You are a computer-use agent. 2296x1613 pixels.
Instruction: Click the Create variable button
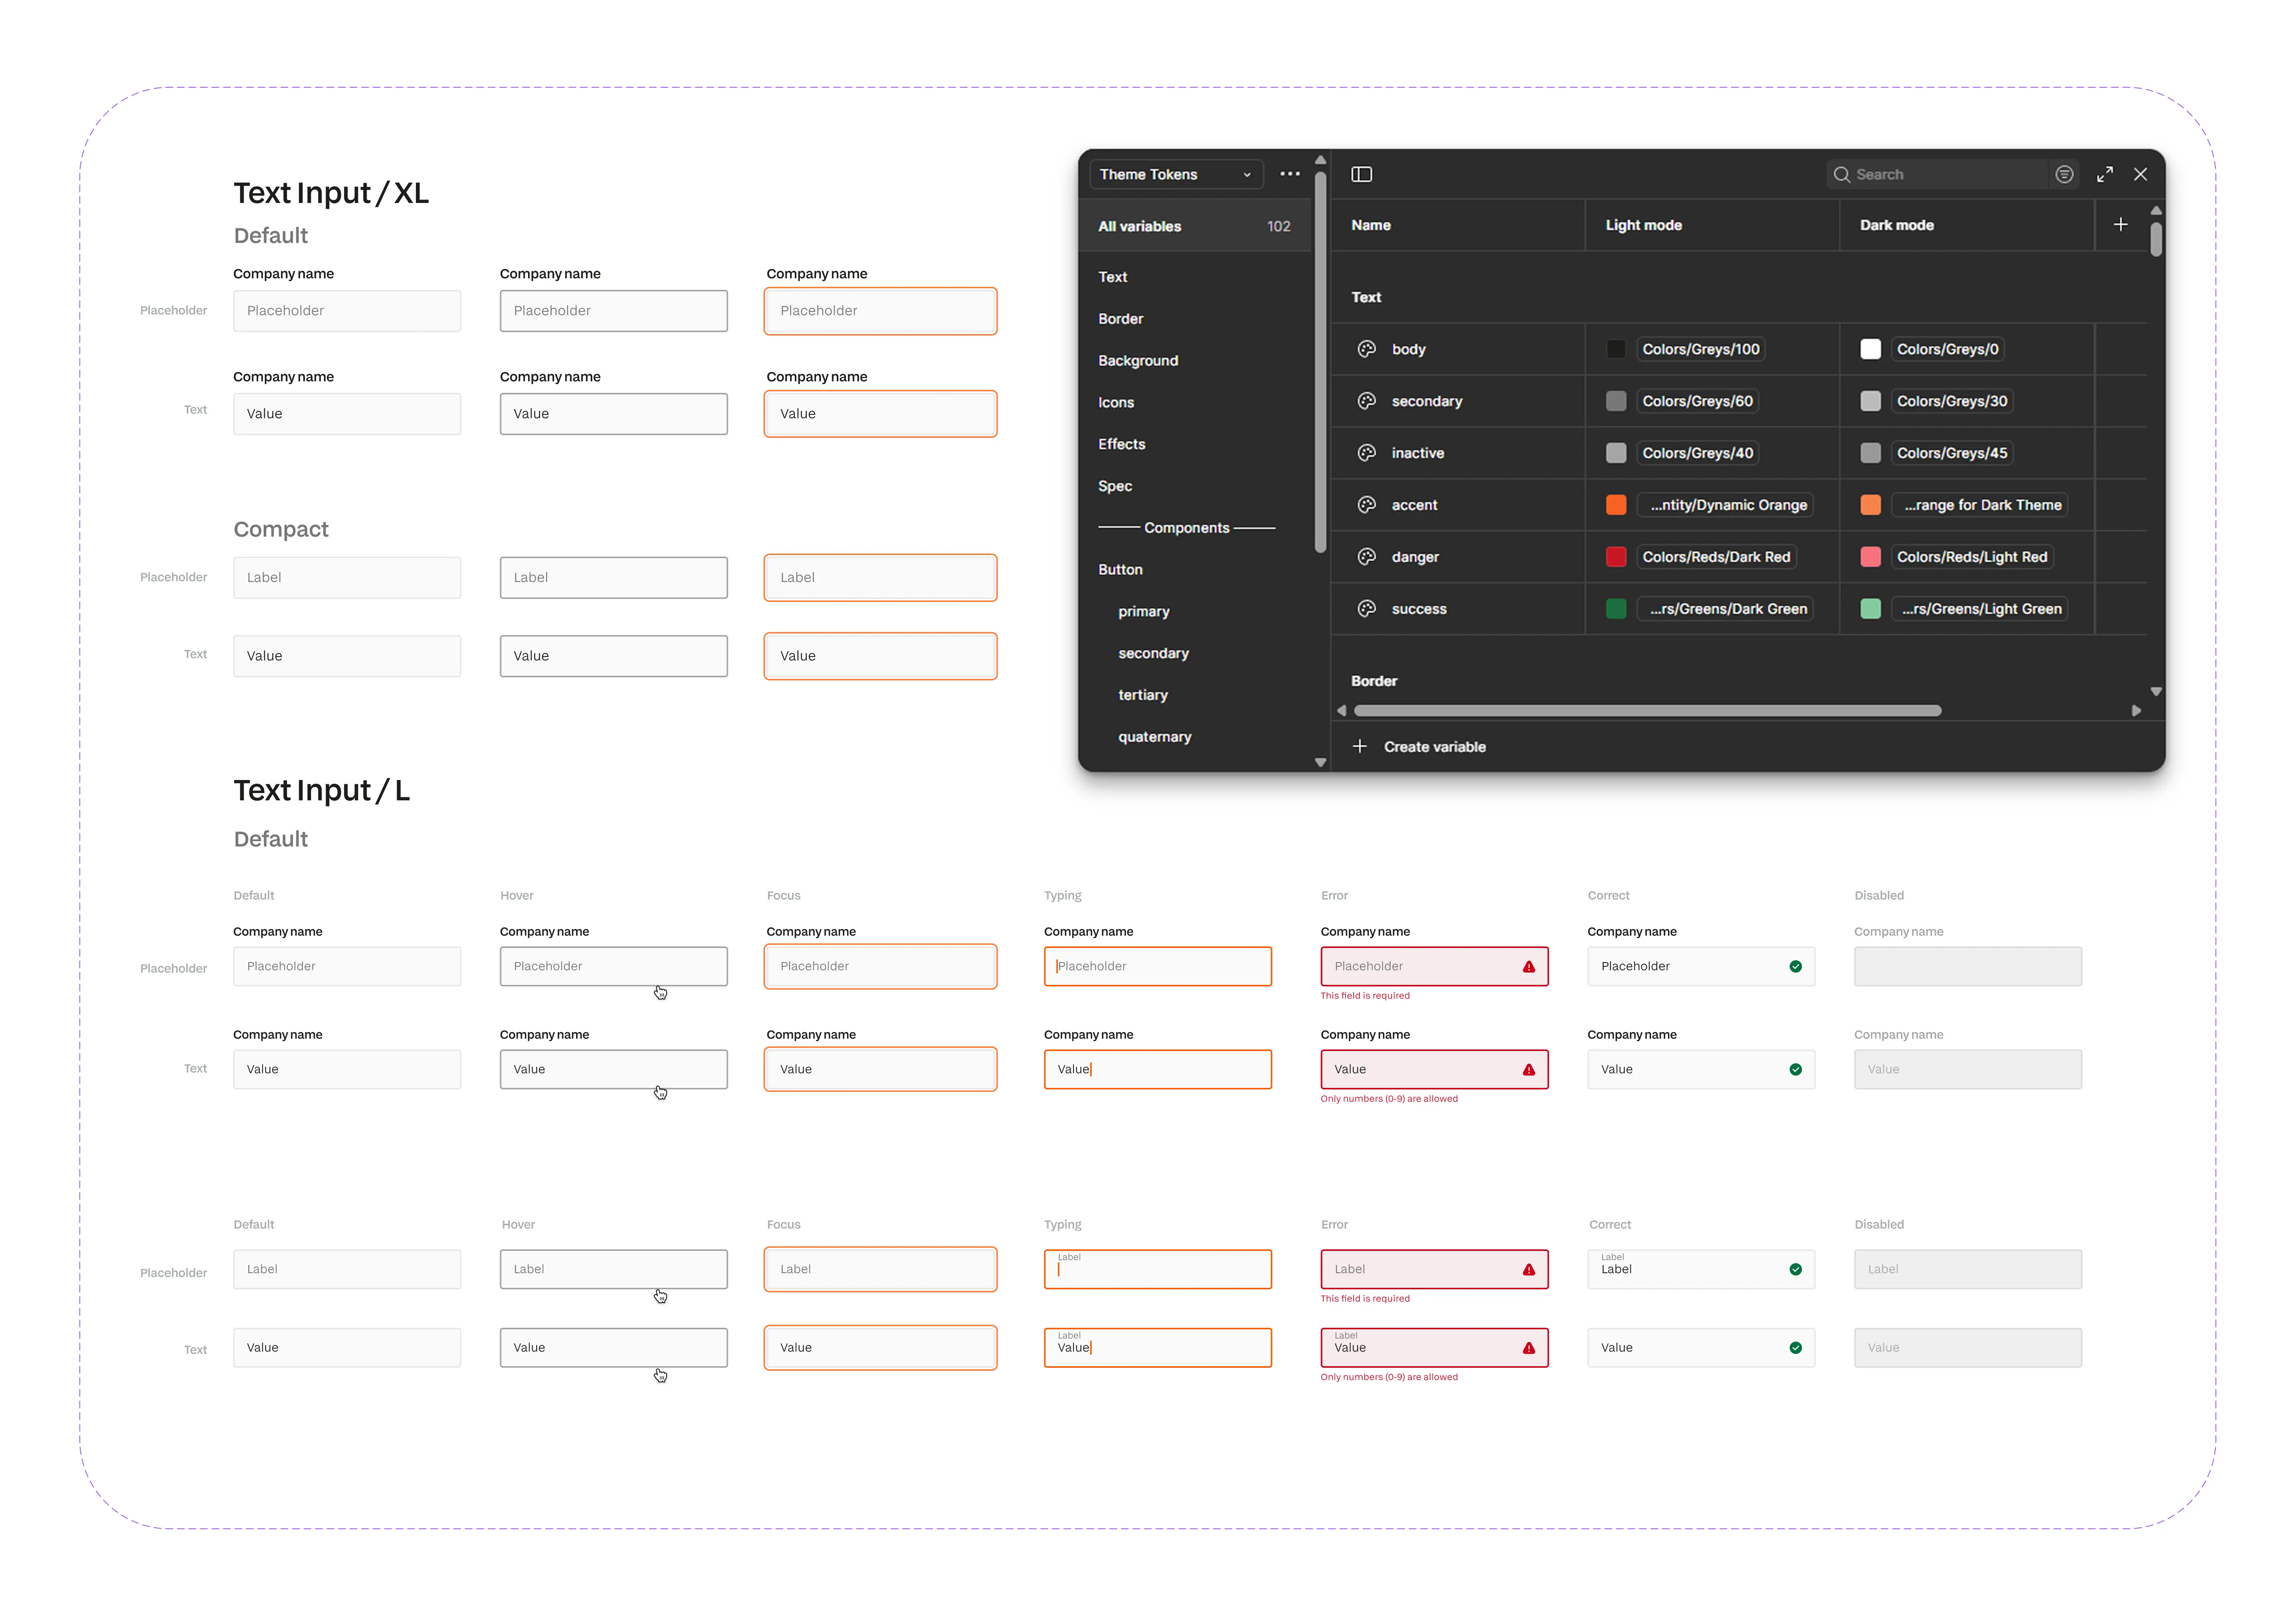click(x=1435, y=746)
